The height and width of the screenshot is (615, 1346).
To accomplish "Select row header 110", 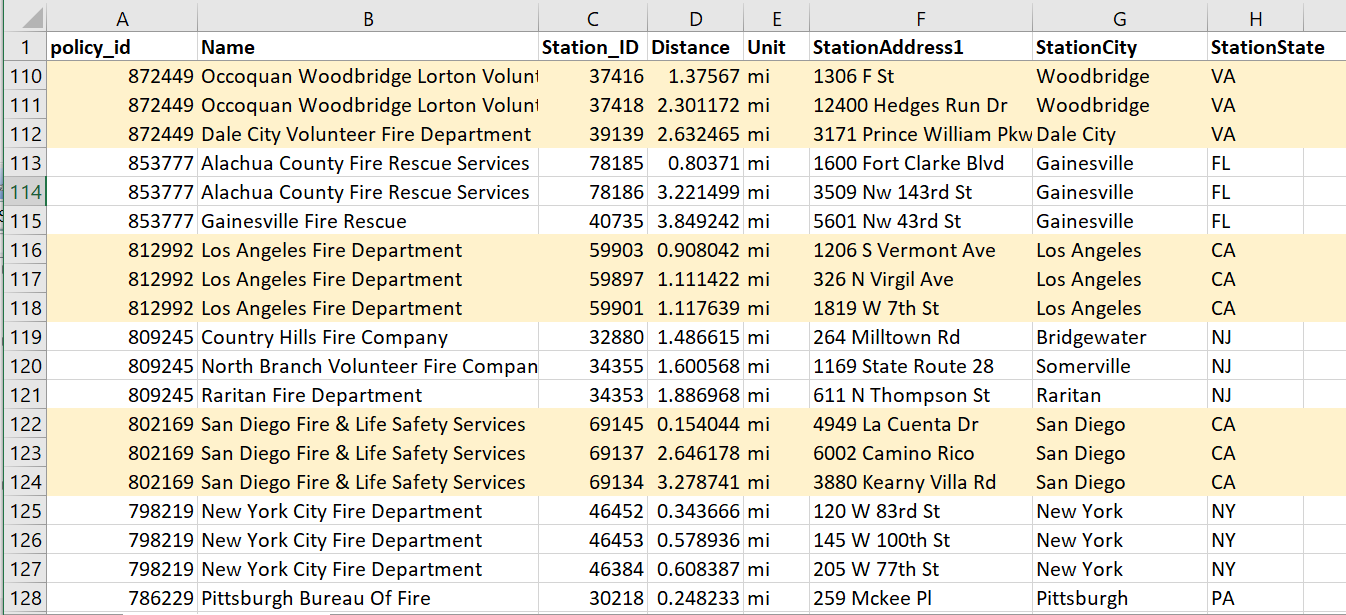I will 24,76.
